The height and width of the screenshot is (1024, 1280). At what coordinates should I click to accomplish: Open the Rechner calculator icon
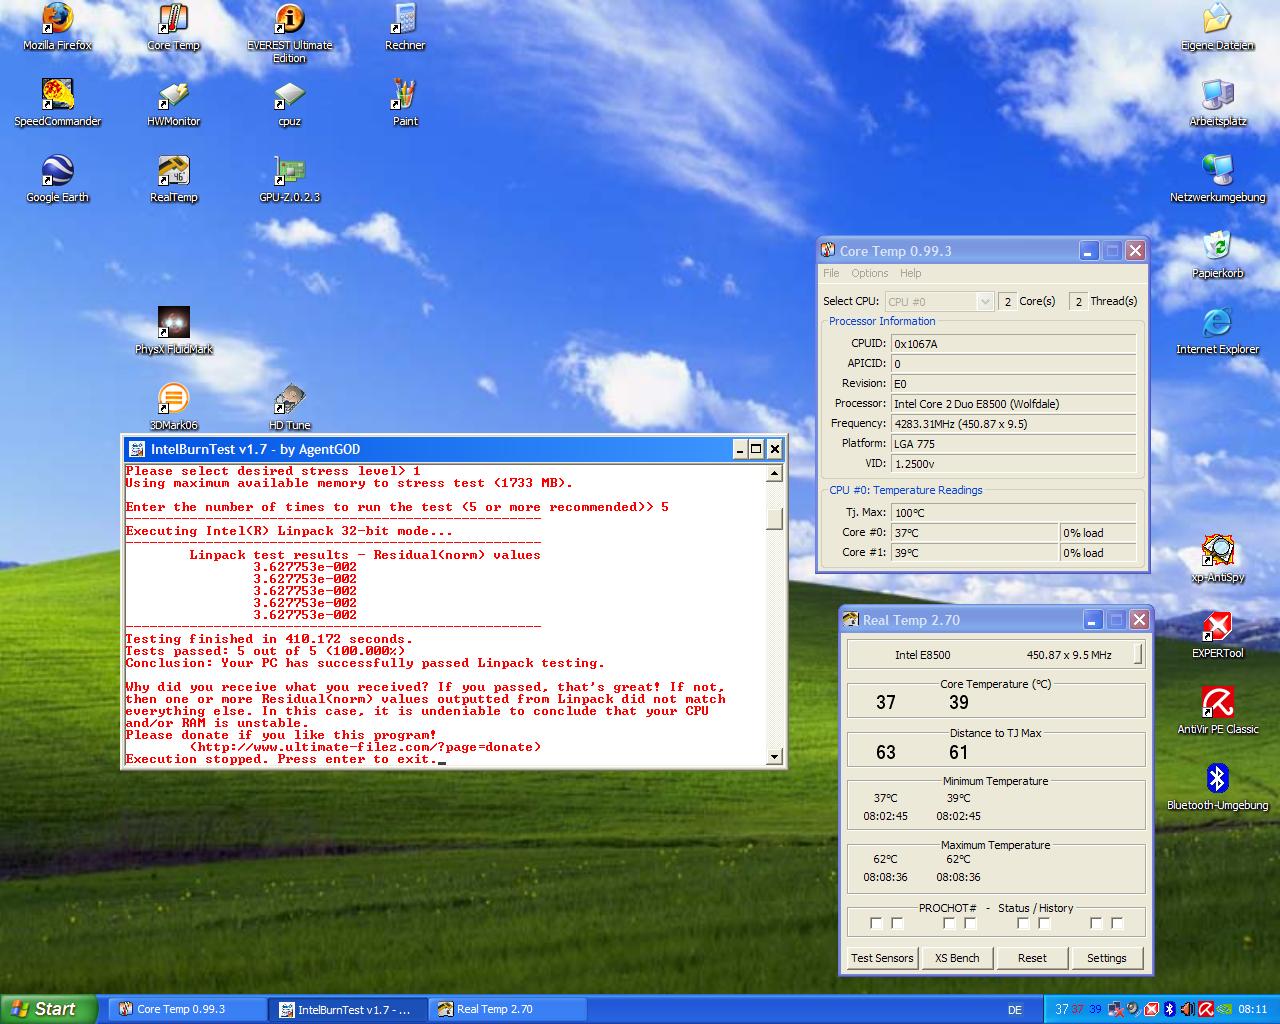[405, 27]
